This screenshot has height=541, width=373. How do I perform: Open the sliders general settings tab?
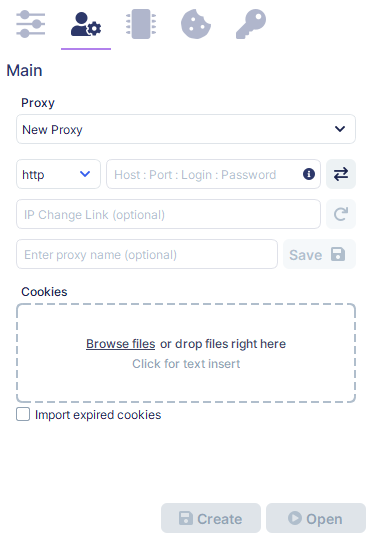click(31, 24)
